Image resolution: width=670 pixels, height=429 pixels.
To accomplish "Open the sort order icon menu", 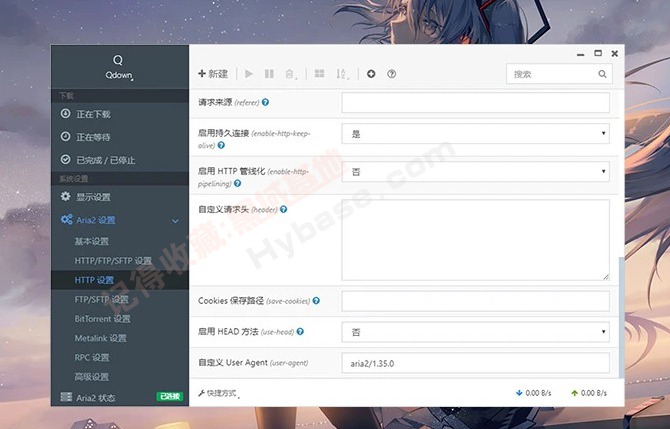I will [x=342, y=74].
